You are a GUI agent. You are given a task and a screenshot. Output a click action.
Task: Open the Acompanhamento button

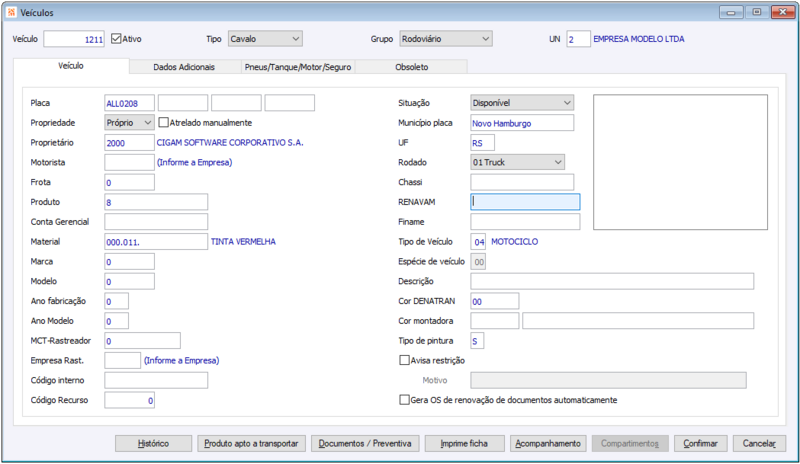(x=548, y=444)
